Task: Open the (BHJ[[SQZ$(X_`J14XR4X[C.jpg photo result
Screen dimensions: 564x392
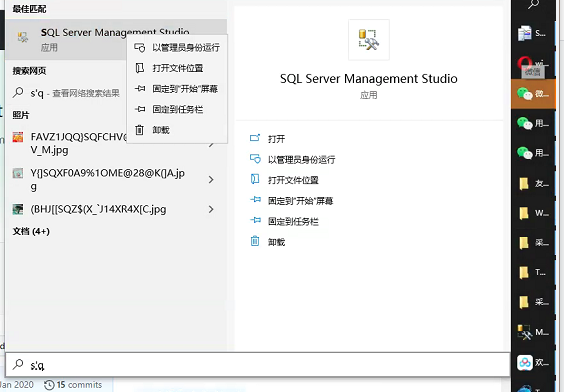Action: click(x=104, y=209)
